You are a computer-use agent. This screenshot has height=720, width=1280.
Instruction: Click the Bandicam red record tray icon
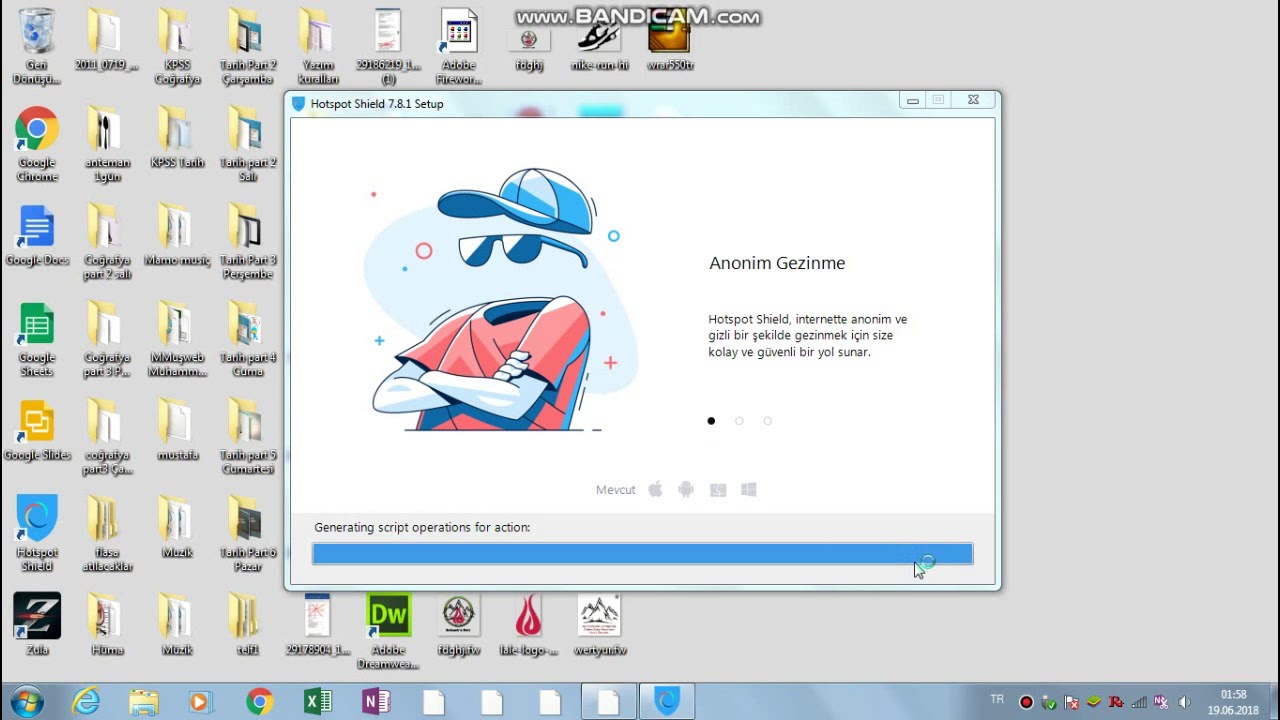click(x=1026, y=702)
